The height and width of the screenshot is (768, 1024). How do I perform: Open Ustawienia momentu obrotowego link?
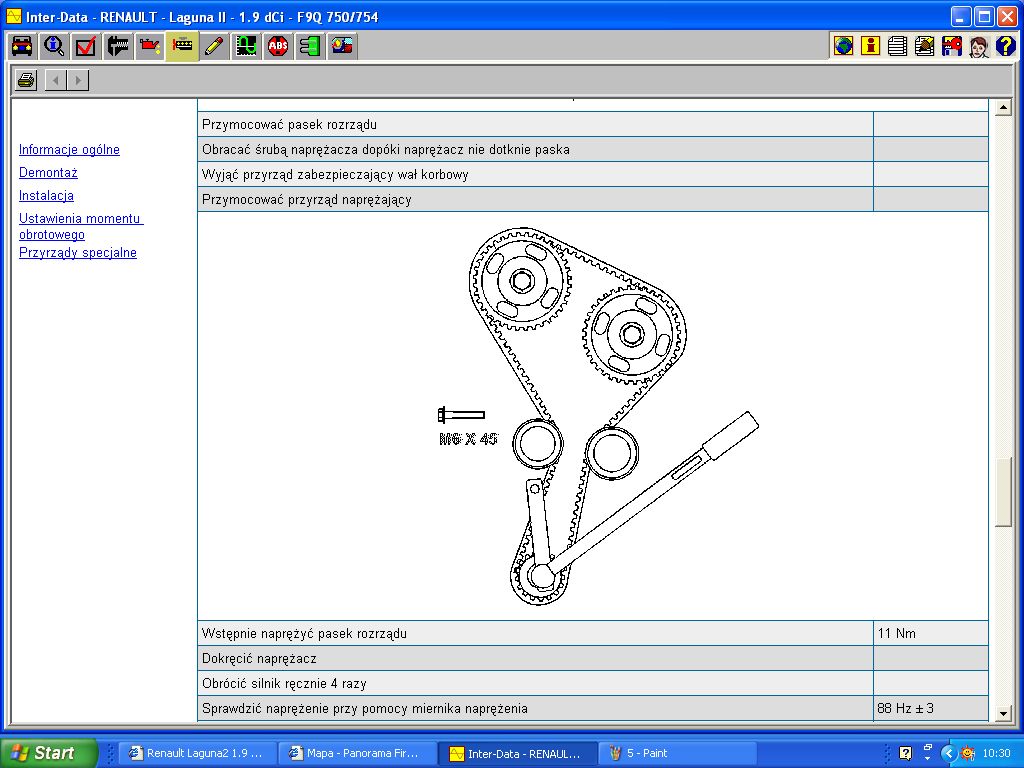click(81, 226)
